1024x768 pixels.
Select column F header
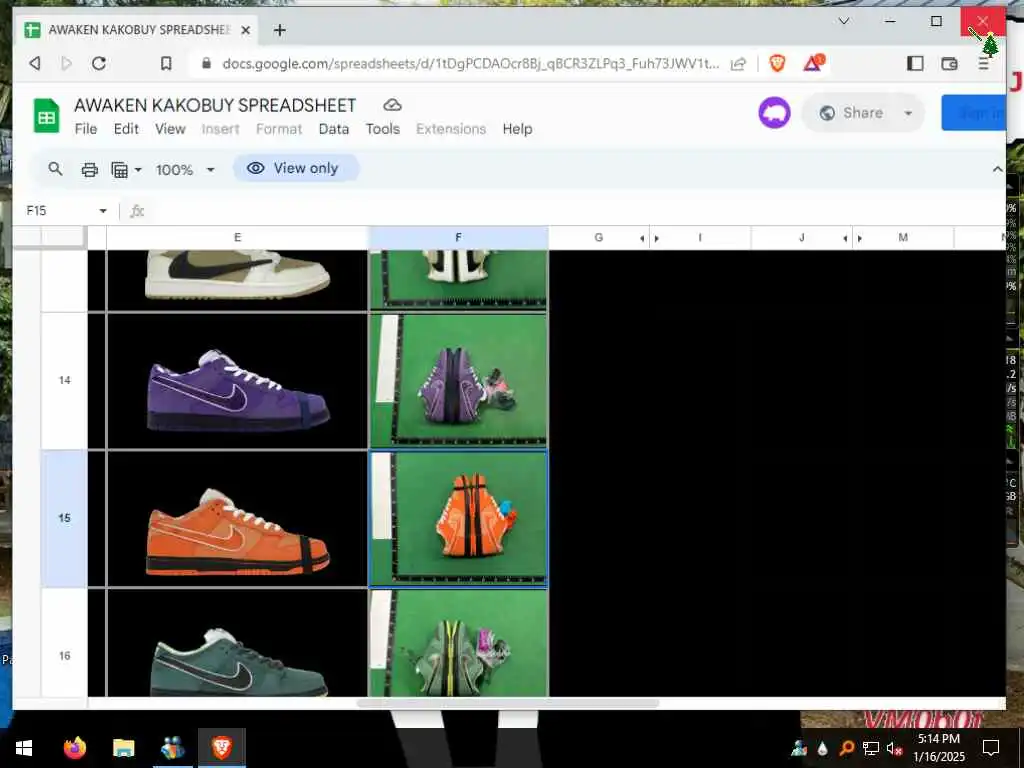(458, 238)
